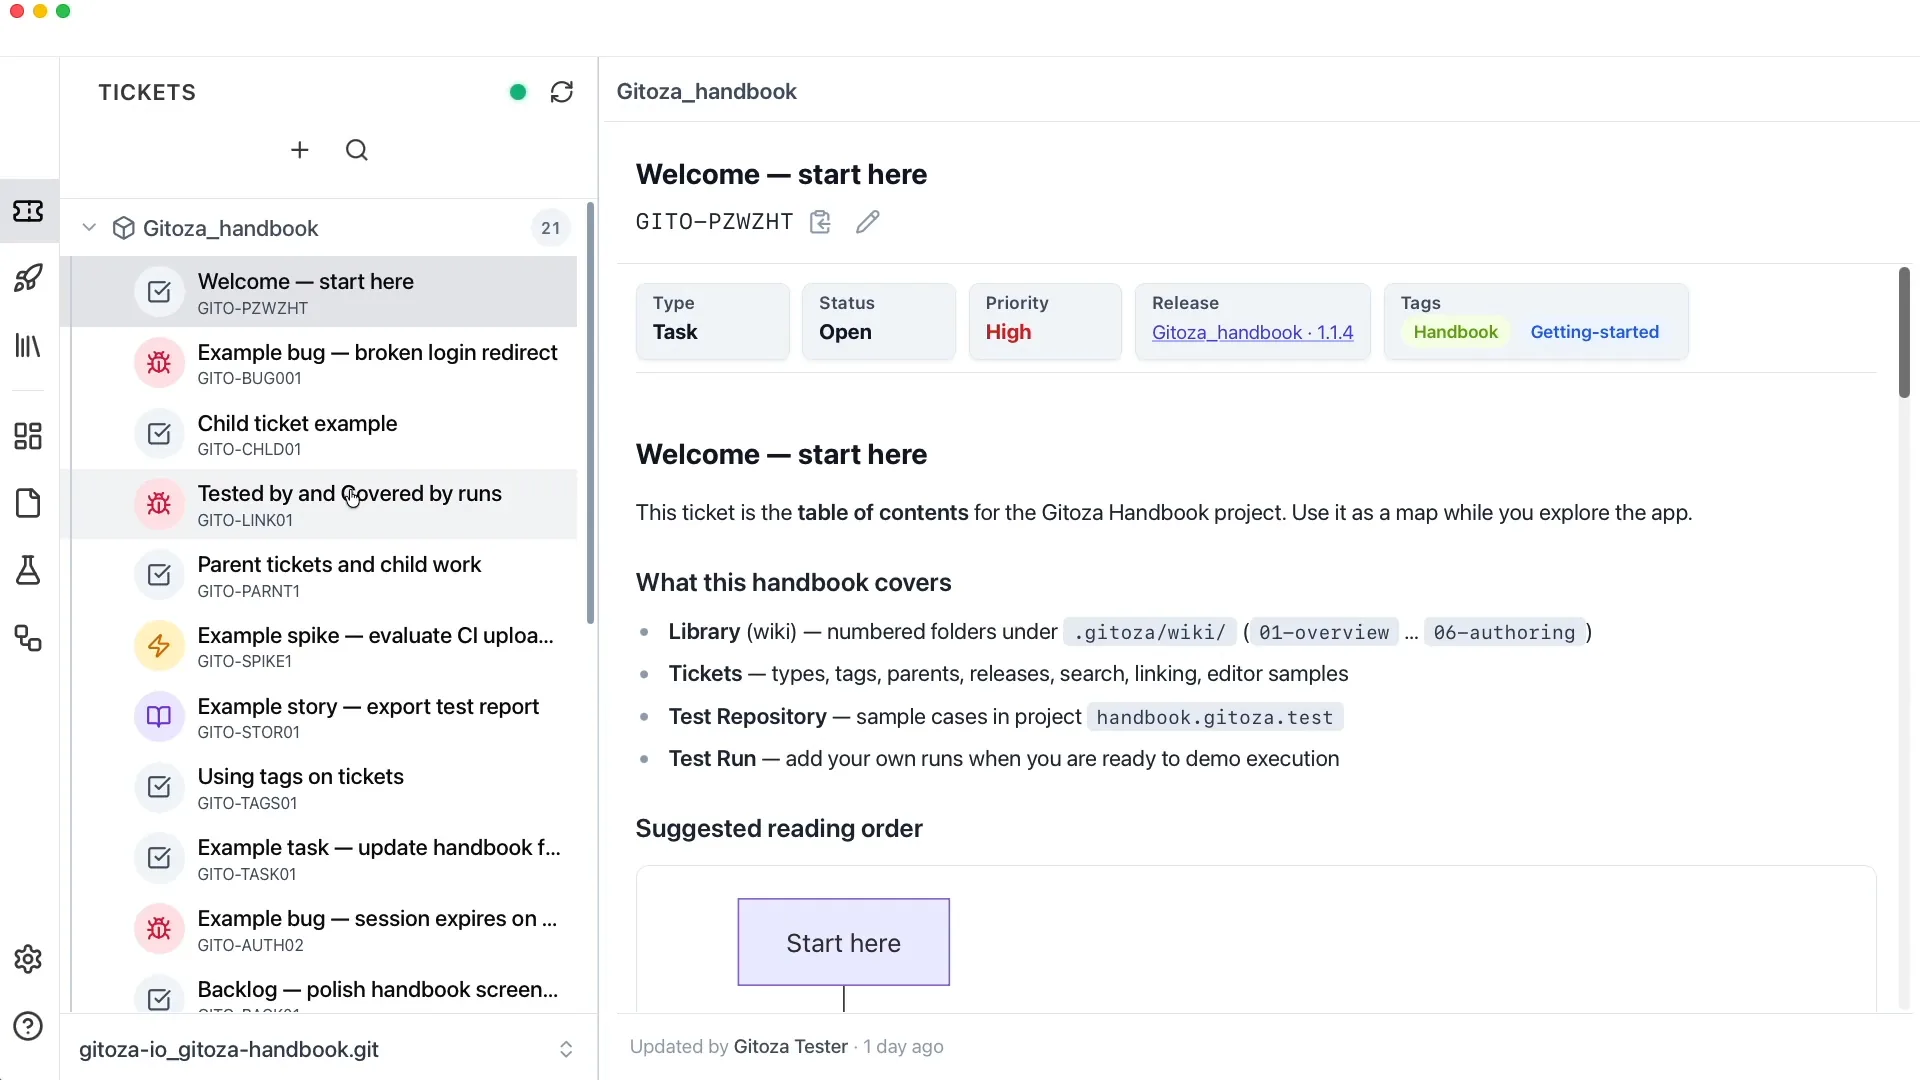Open the linked-squares workflow sidebar icon
Image resolution: width=1920 pixels, height=1080 pixels.
click(x=28, y=638)
